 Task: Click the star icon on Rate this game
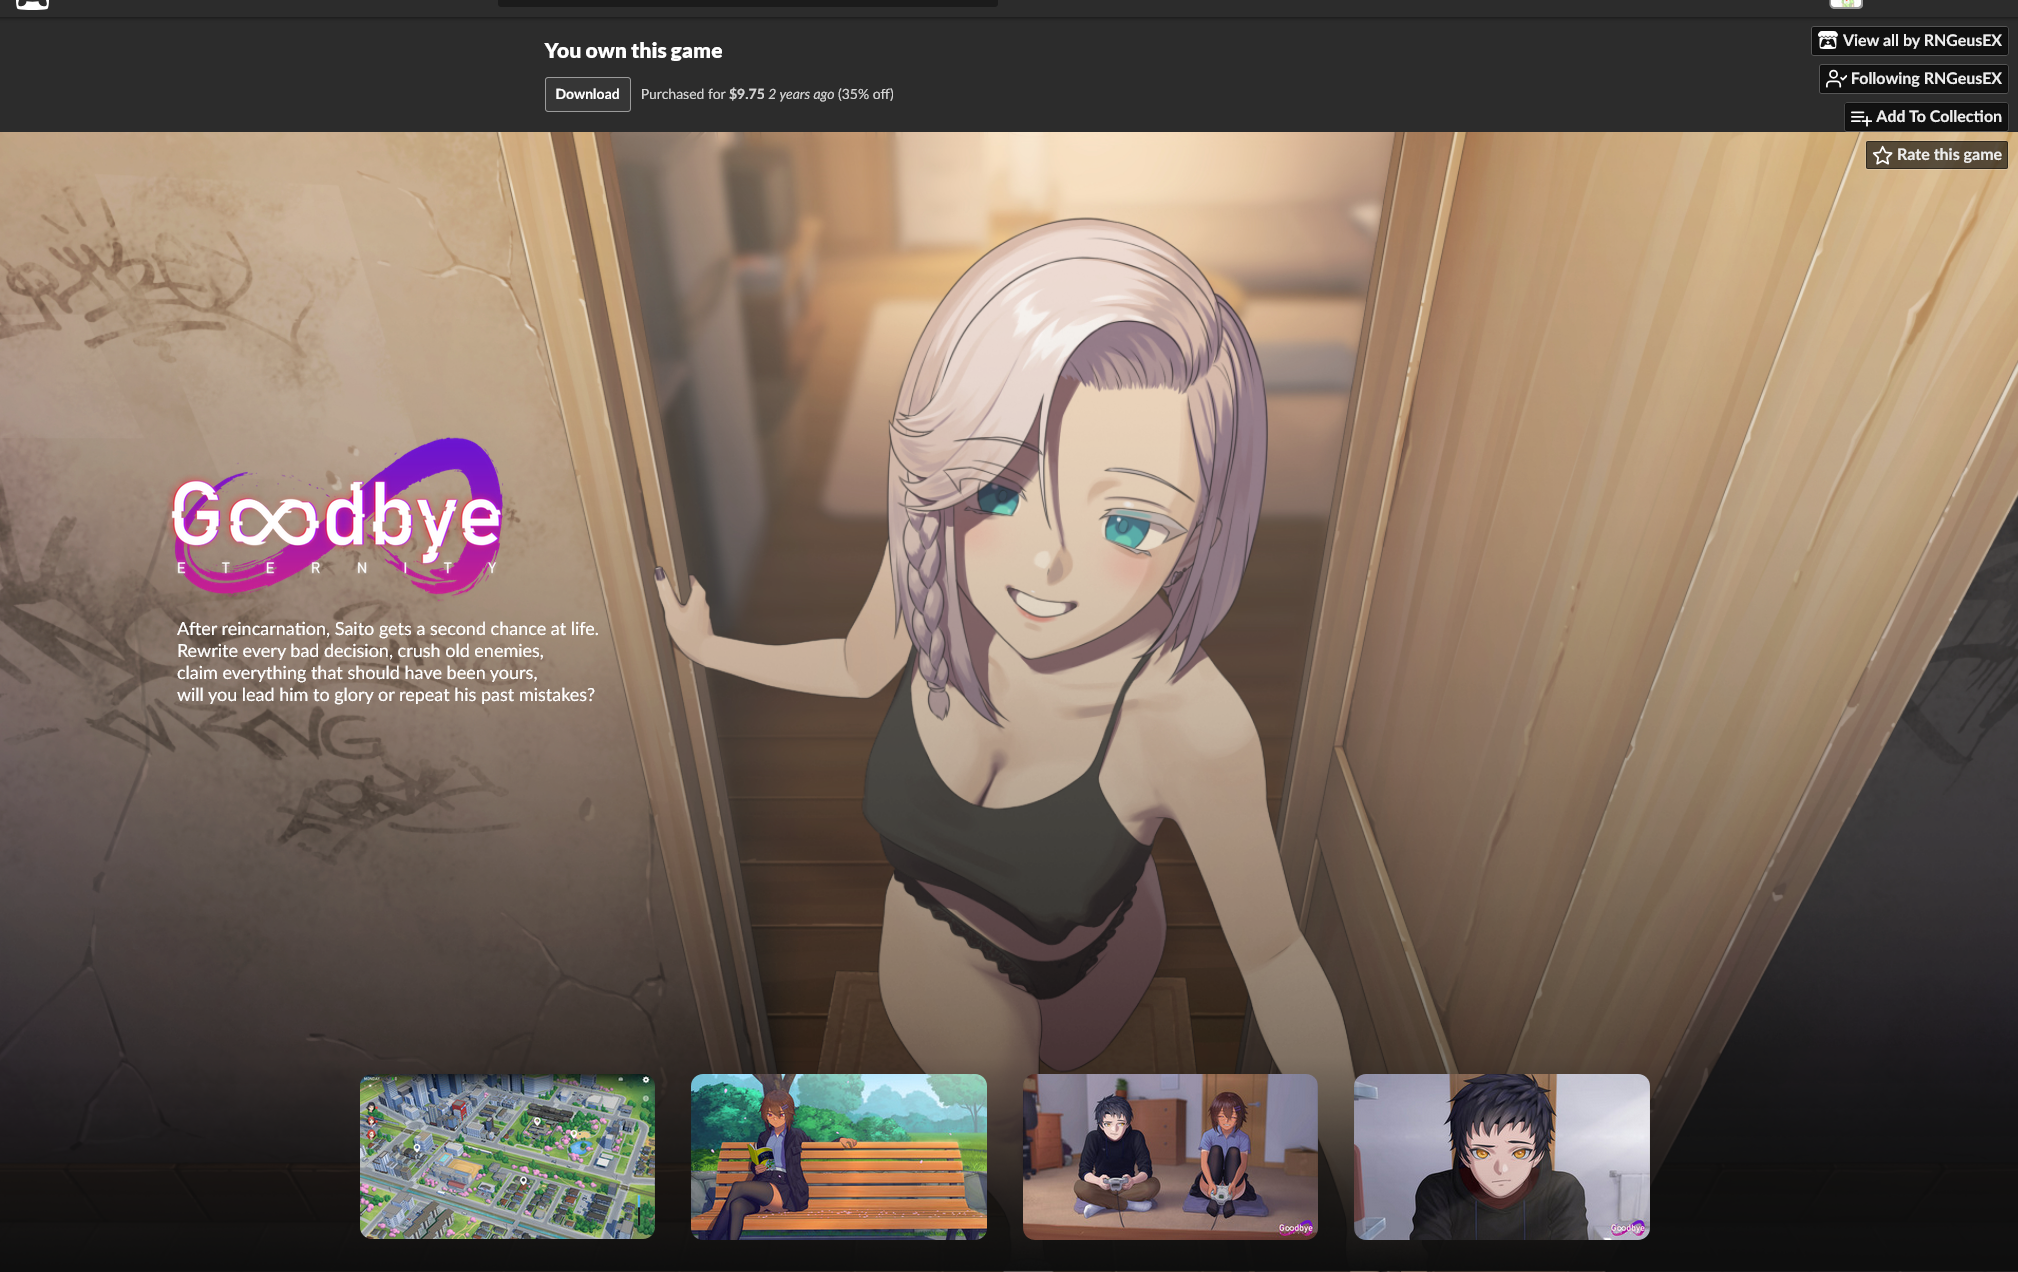point(1882,155)
